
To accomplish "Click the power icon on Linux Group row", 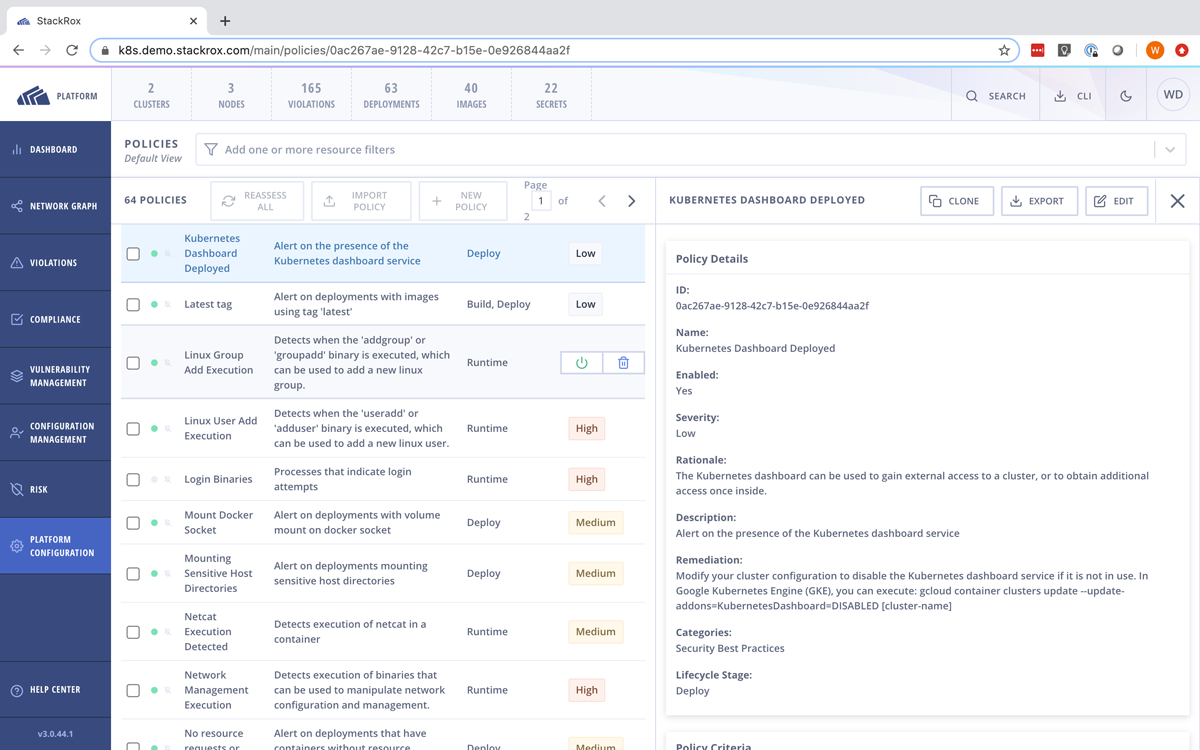I will pos(582,363).
